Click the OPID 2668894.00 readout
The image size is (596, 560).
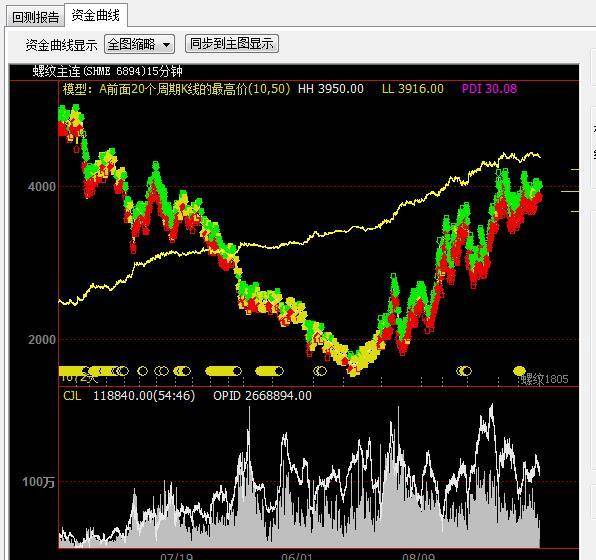tap(262, 395)
